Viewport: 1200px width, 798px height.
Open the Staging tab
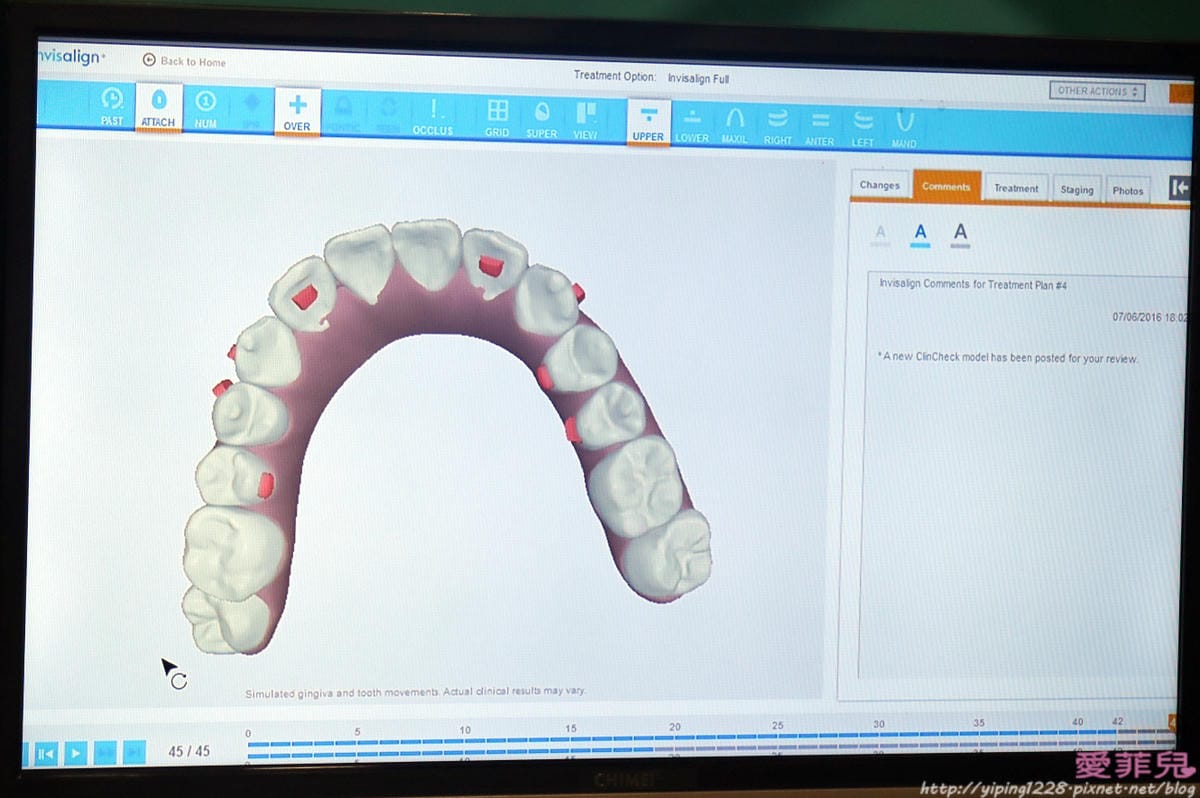tap(1077, 189)
